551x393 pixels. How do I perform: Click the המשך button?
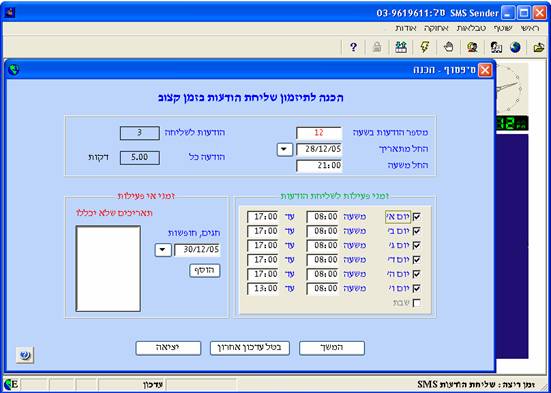point(332,348)
